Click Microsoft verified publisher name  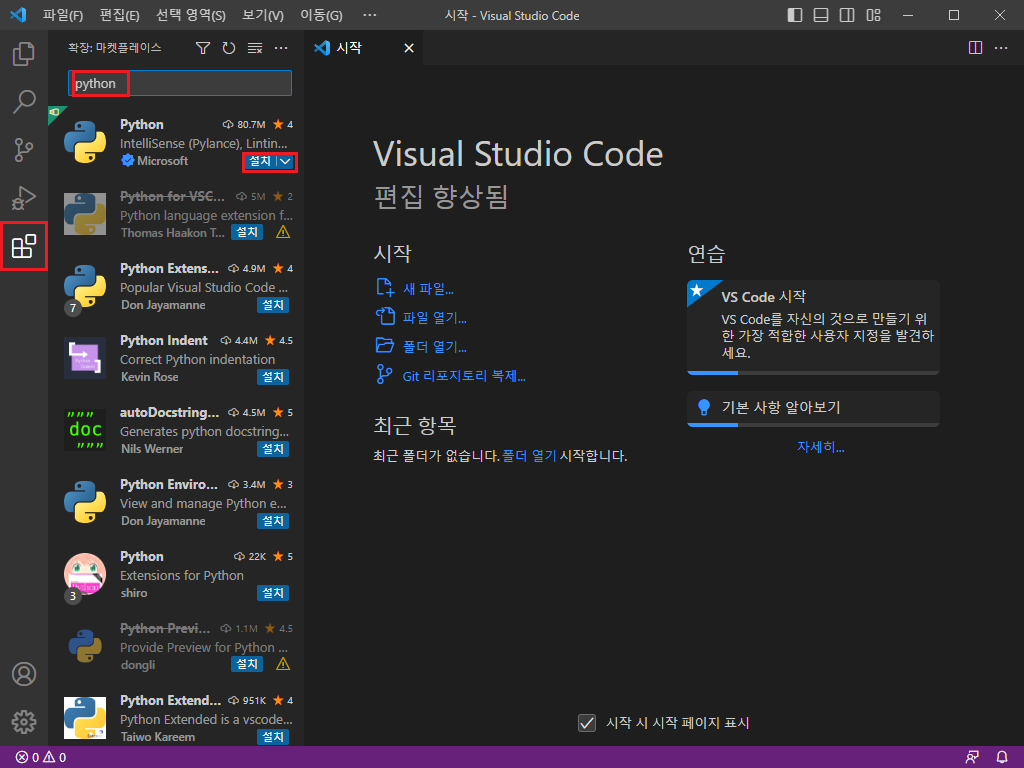pos(163,161)
